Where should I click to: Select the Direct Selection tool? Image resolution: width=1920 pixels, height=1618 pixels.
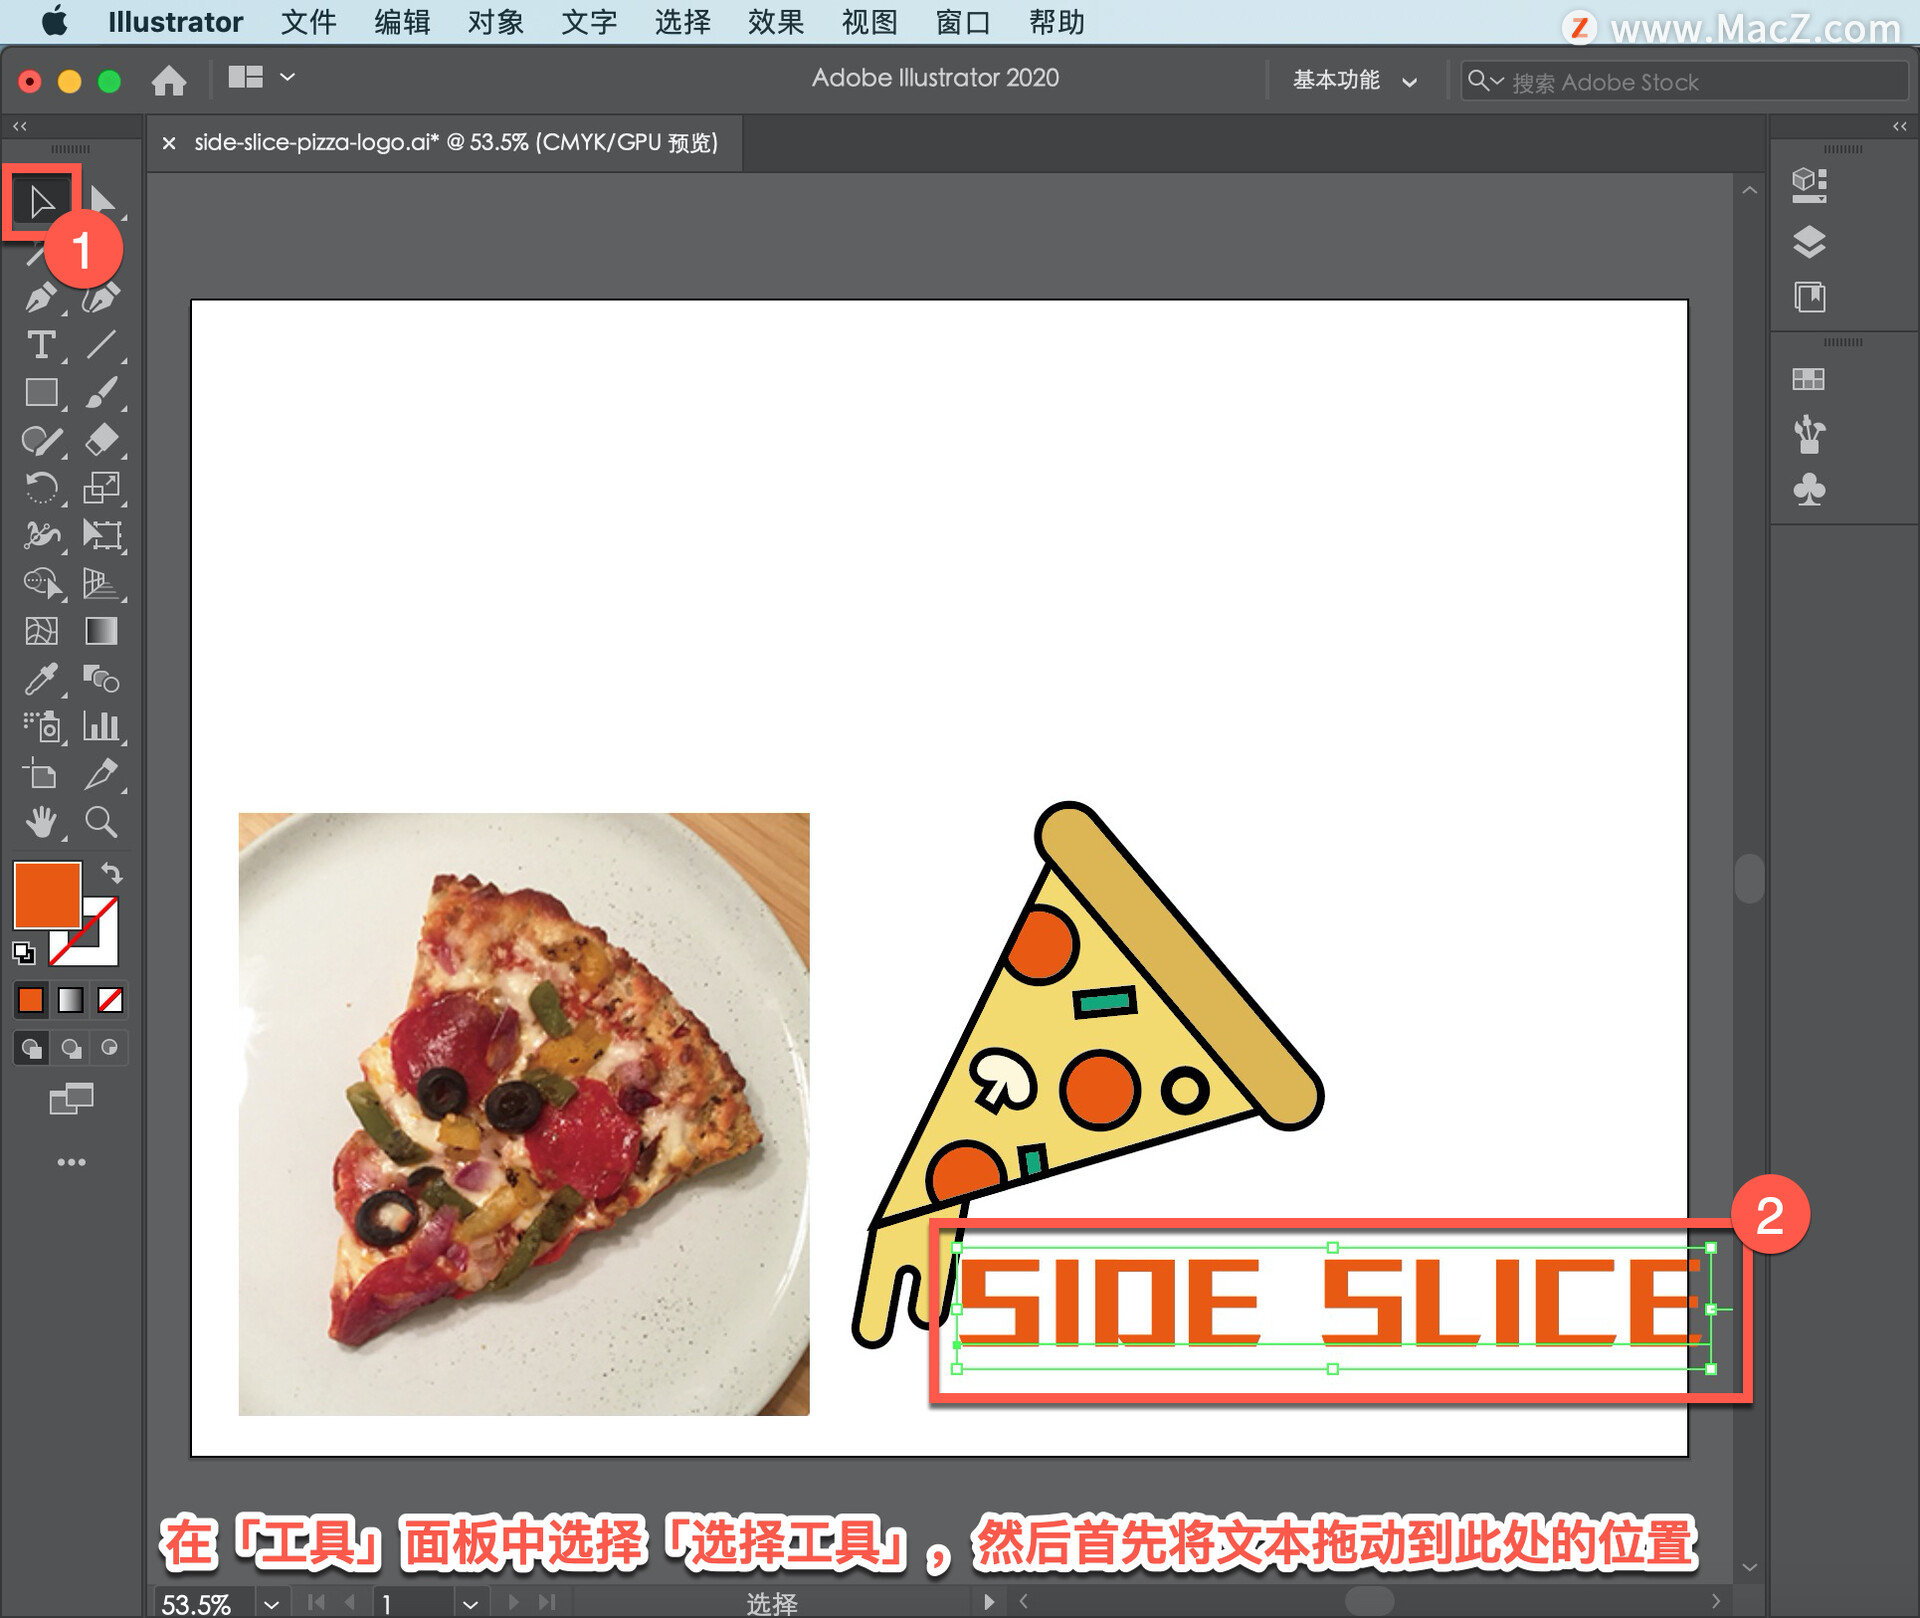[102, 201]
